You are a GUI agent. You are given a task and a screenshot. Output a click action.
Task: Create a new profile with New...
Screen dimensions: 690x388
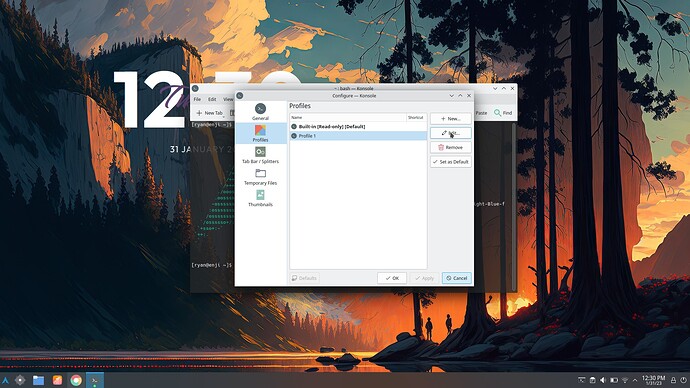coord(451,119)
